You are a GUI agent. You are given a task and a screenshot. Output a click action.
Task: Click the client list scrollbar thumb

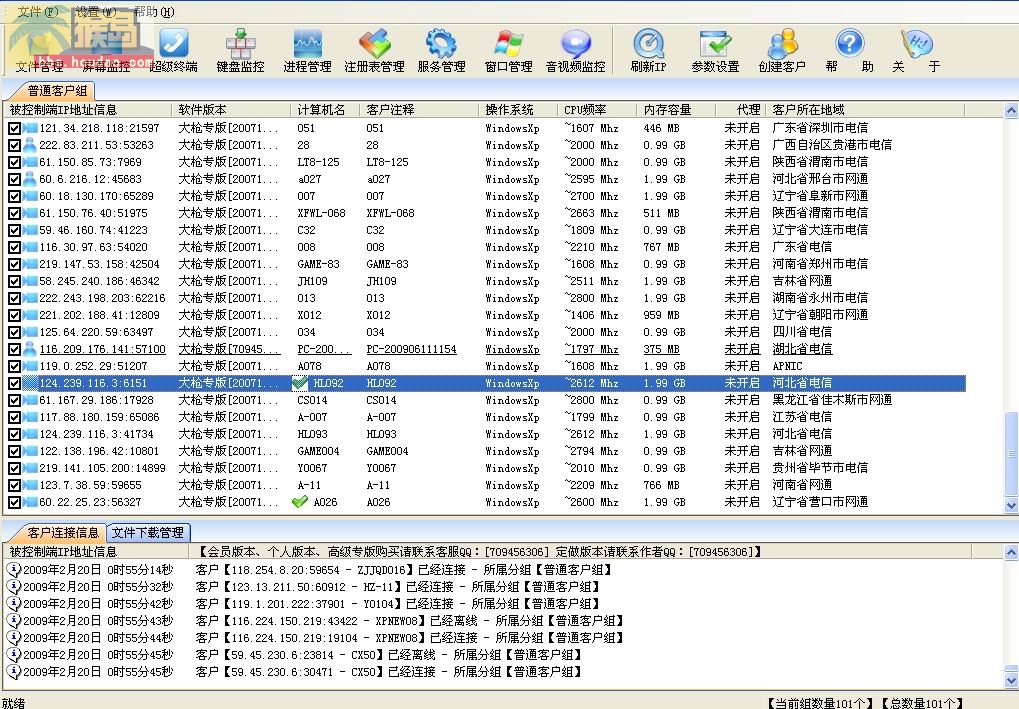coord(1011,454)
